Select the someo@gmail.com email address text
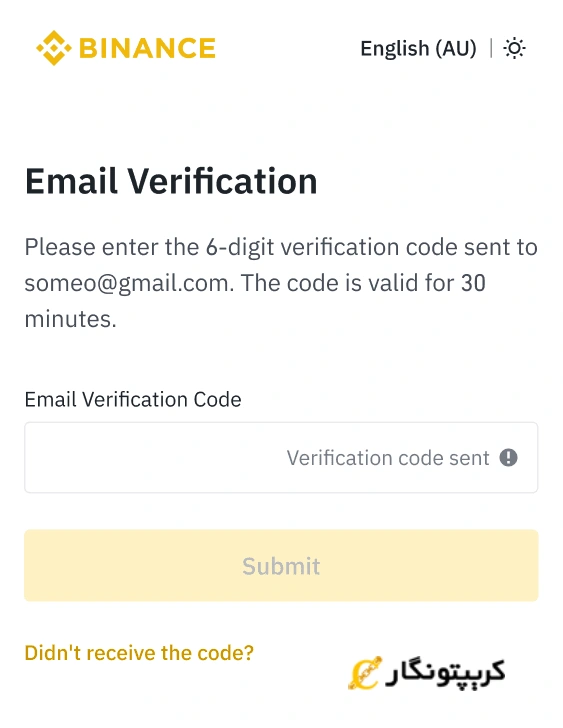563x728 pixels. click(x=129, y=283)
